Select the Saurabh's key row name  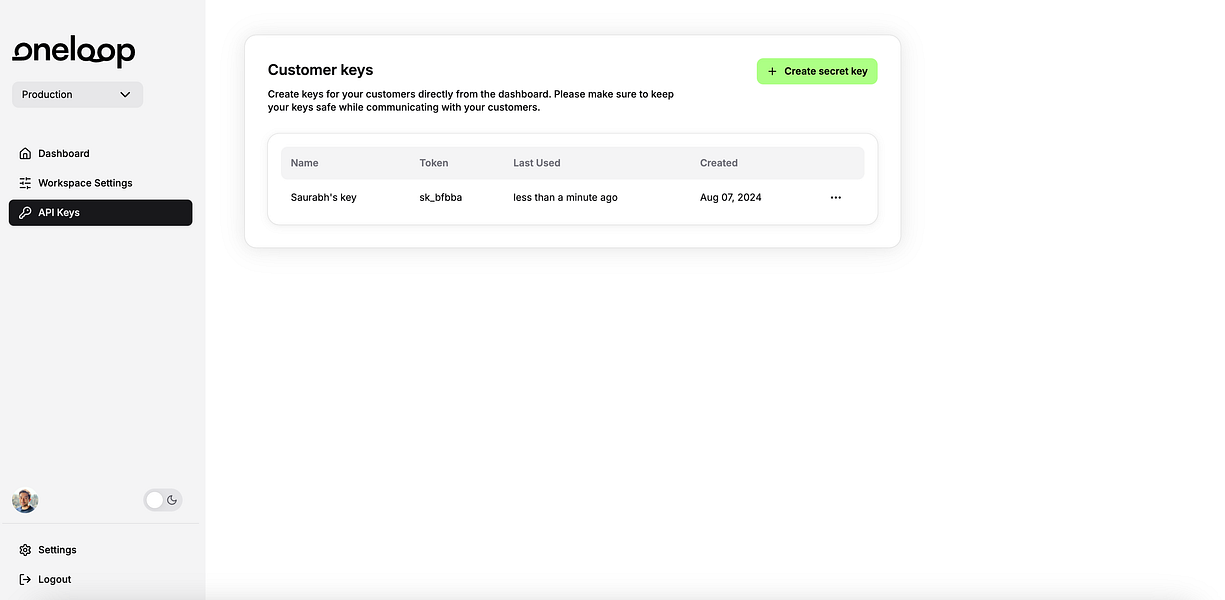pos(323,198)
